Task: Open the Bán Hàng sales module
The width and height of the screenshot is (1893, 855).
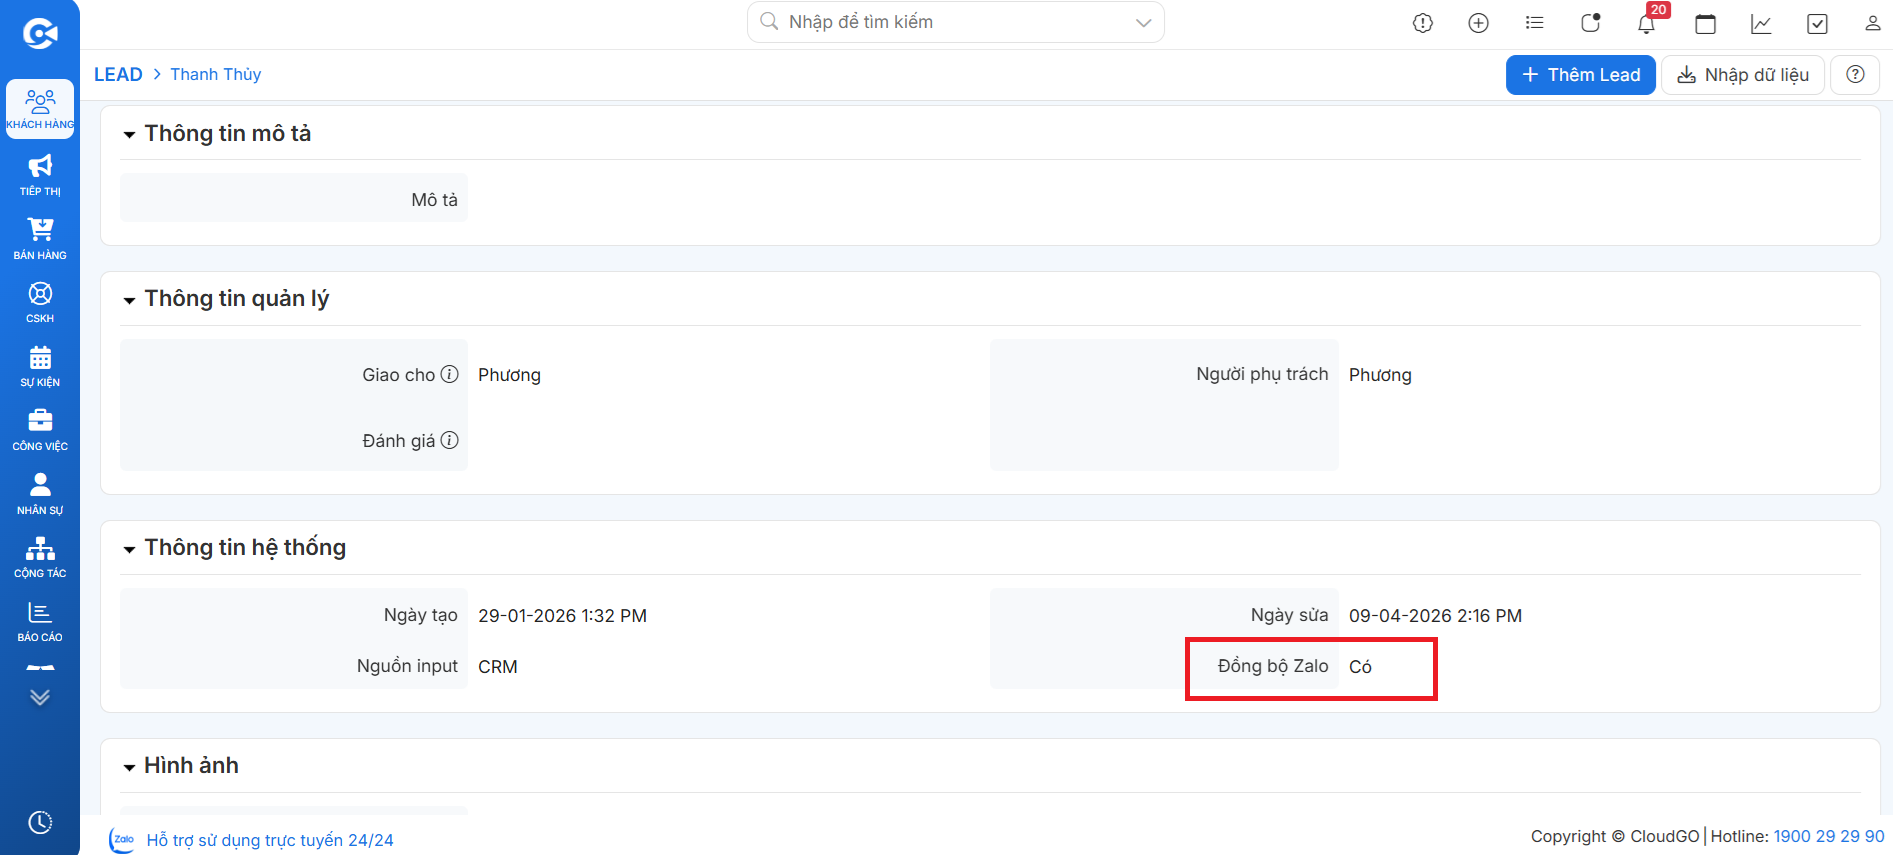Action: click(40, 239)
